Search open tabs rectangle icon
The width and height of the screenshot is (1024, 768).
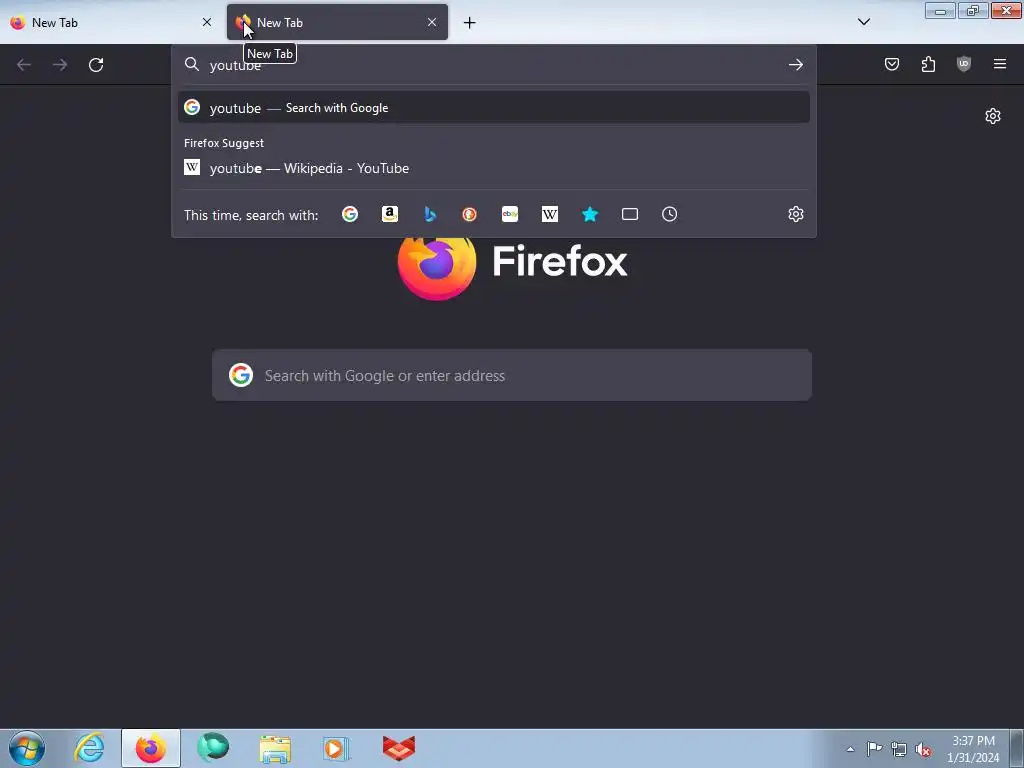click(630, 214)
